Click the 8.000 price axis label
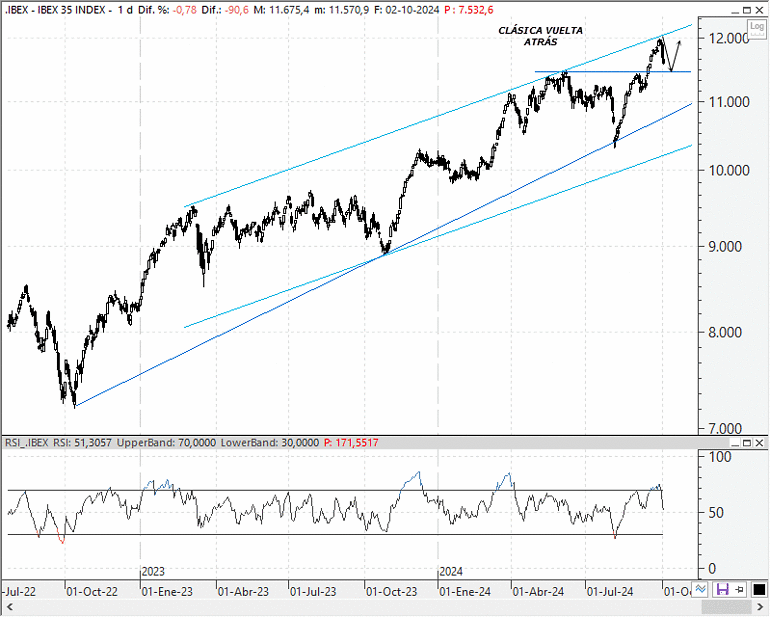770x617 pixels. click(725, 333)
